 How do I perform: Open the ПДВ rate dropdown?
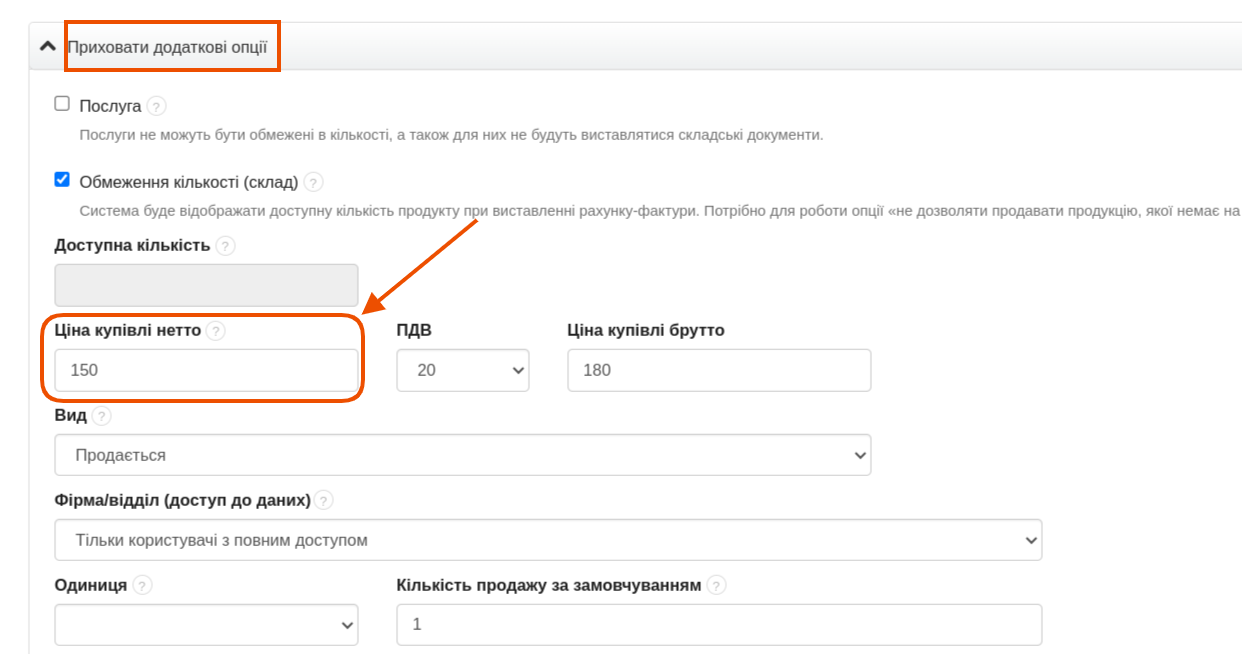coord(462,370)
